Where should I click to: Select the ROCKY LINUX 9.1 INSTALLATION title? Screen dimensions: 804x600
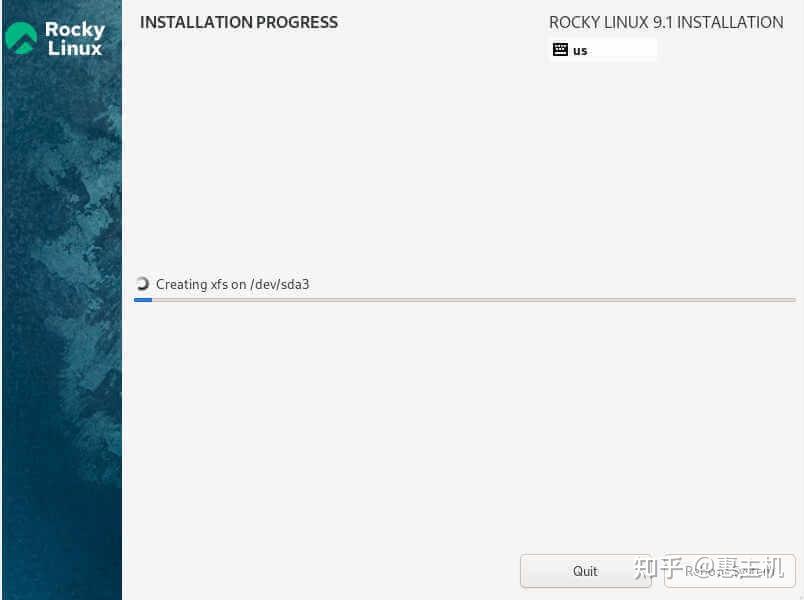665,22
